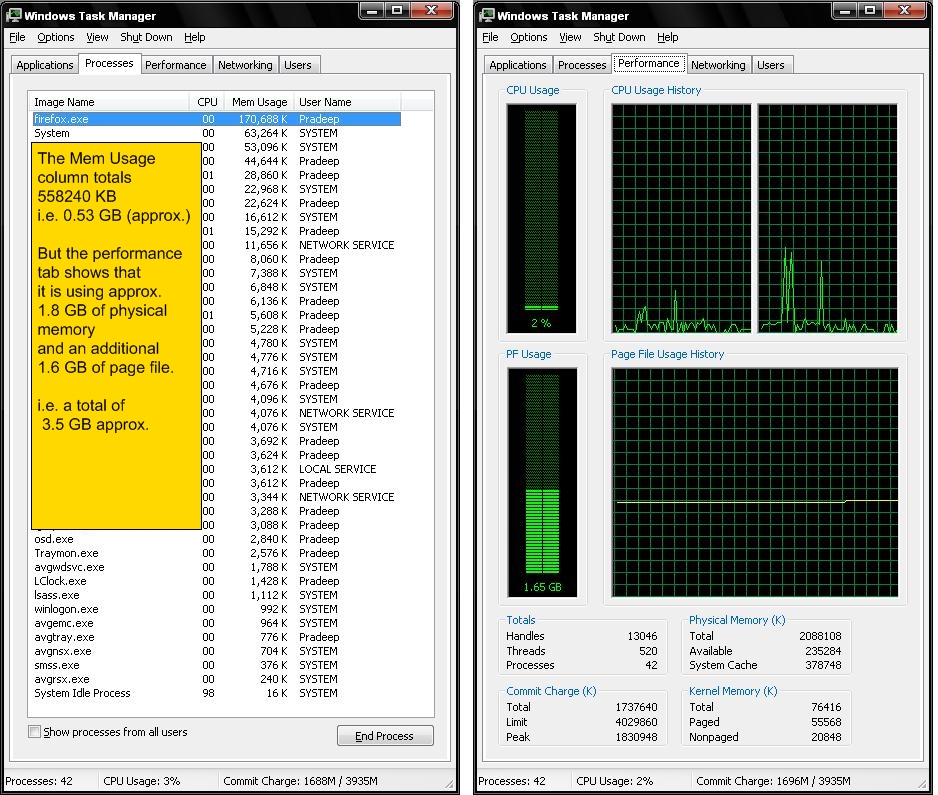Viewport: 938px width, 795px height.
Task: Click Commit Charge Peak value 1830948
Action: (636, 737)
